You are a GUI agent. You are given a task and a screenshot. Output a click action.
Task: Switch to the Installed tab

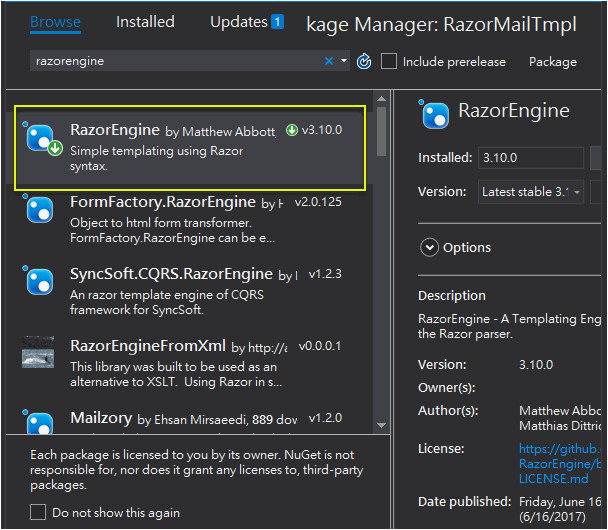(145, 22)
